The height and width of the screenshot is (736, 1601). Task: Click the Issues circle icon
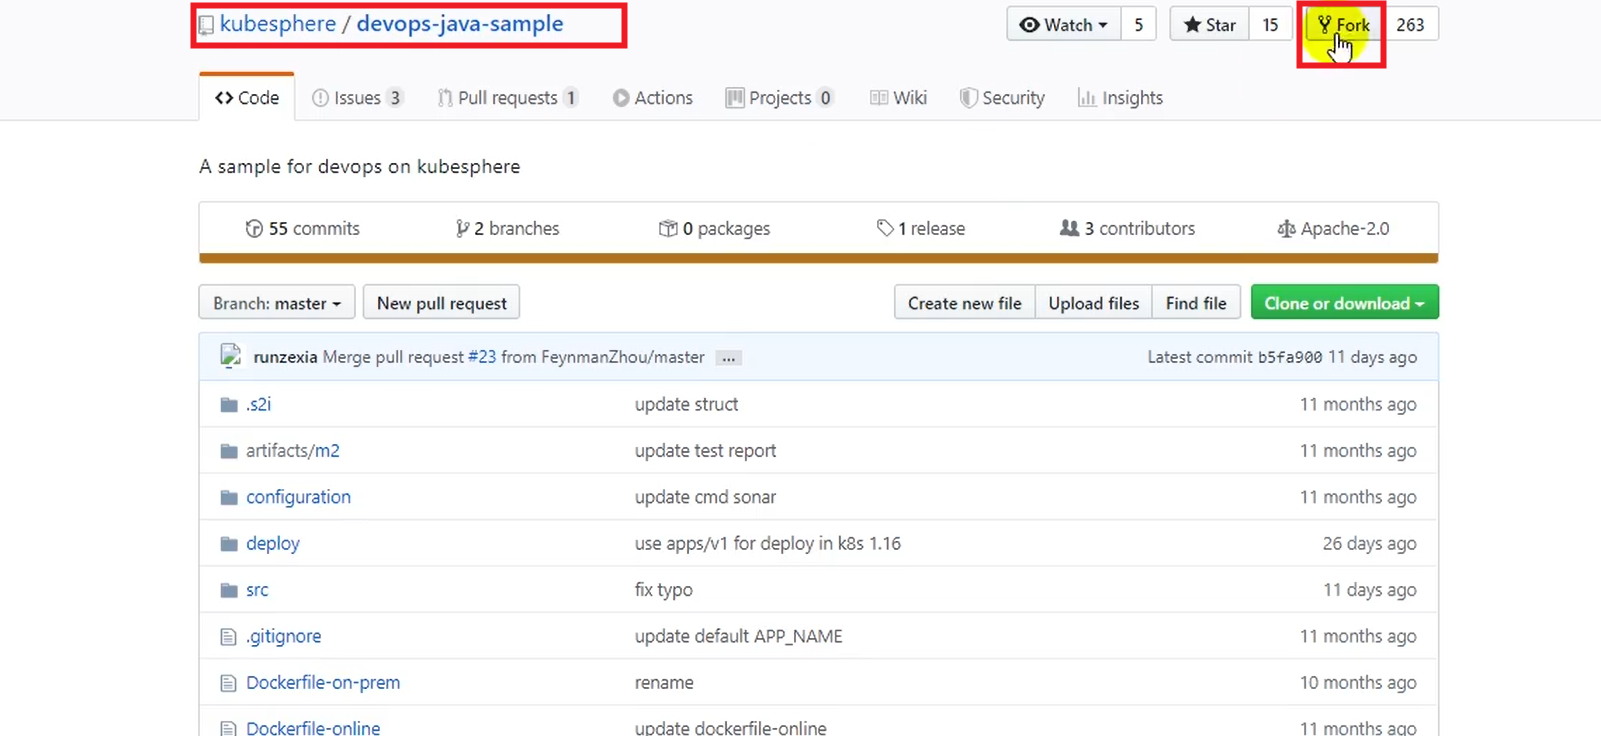click(x=320, y=97)
